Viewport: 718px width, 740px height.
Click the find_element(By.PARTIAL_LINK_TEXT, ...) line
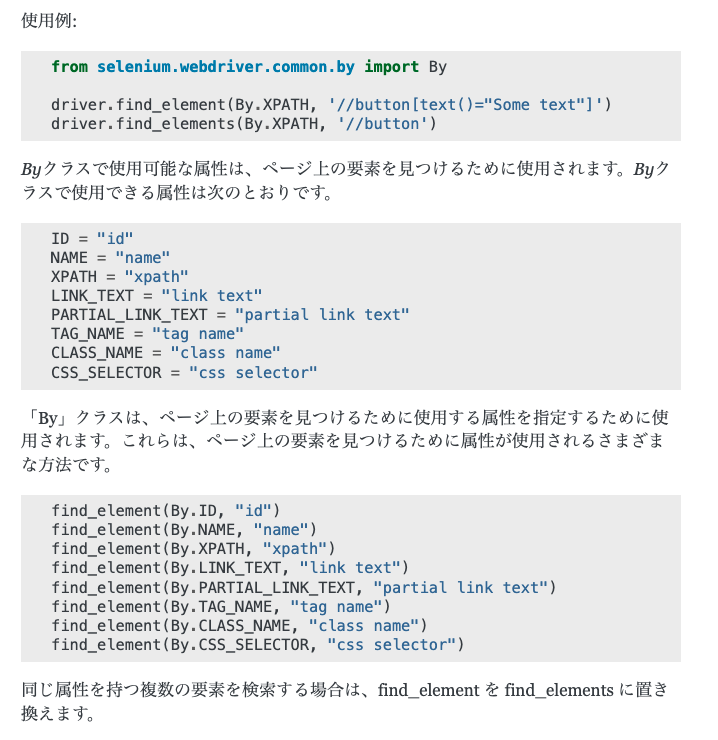302,587
